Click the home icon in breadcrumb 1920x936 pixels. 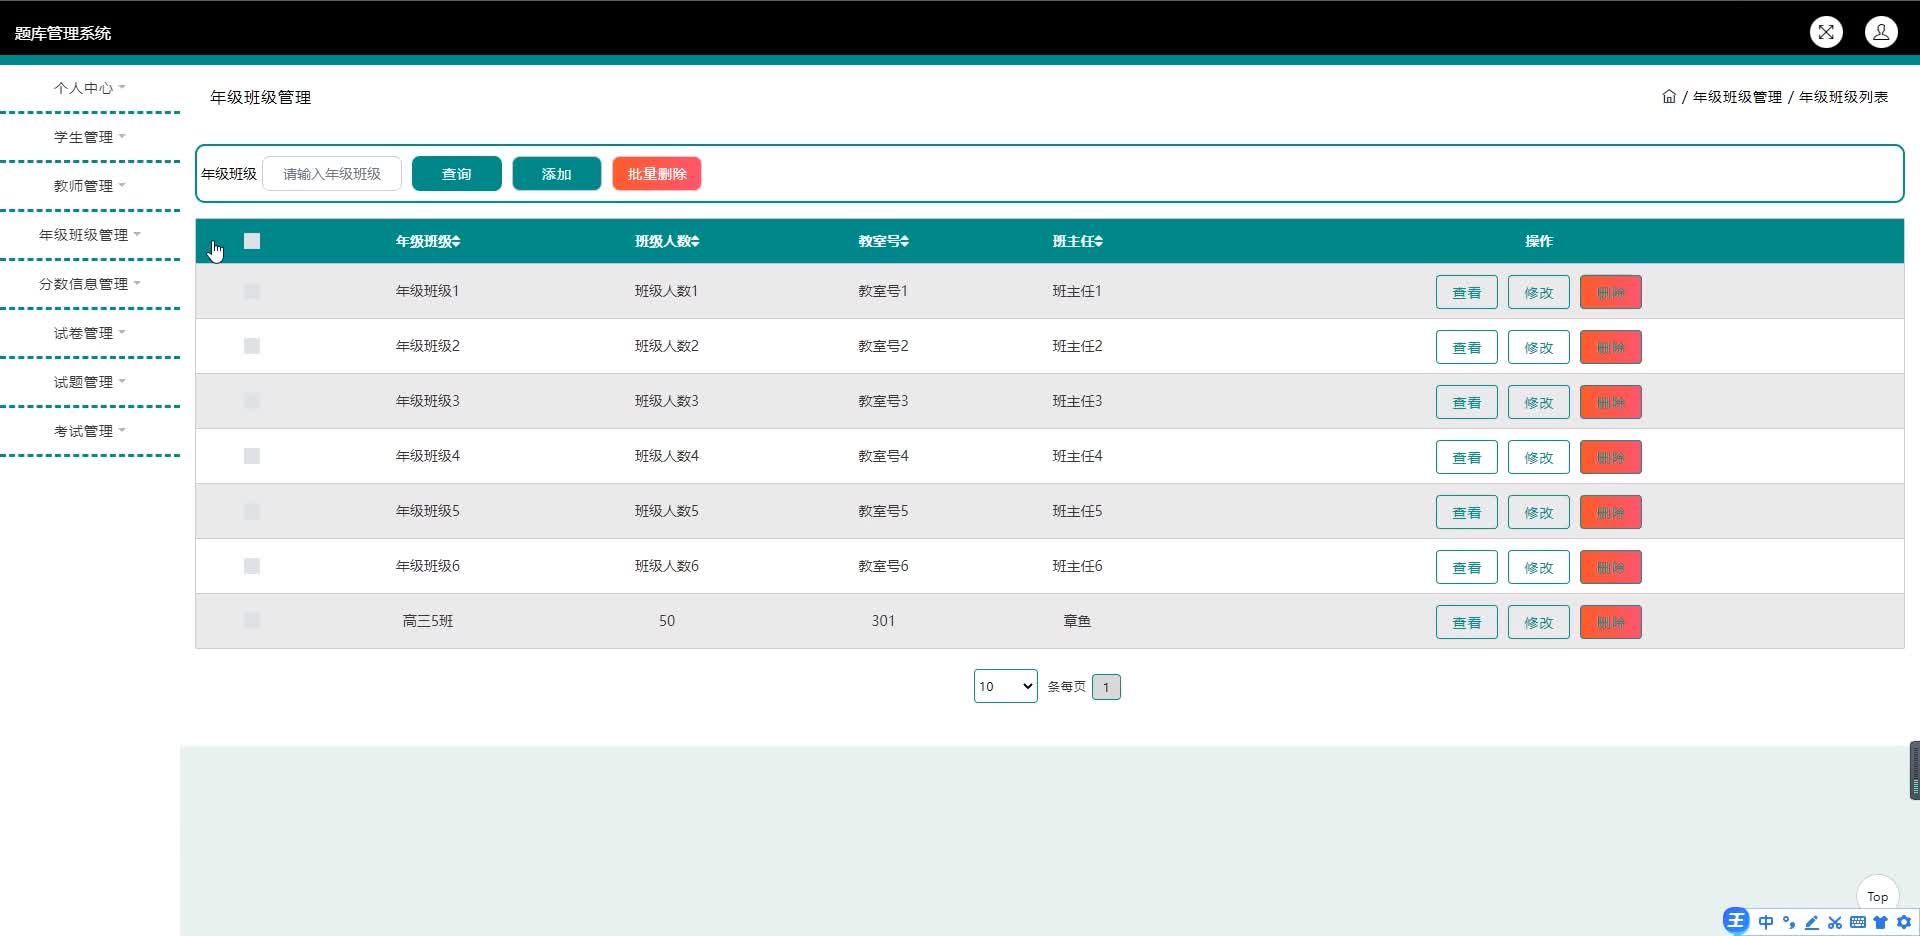1669,96
